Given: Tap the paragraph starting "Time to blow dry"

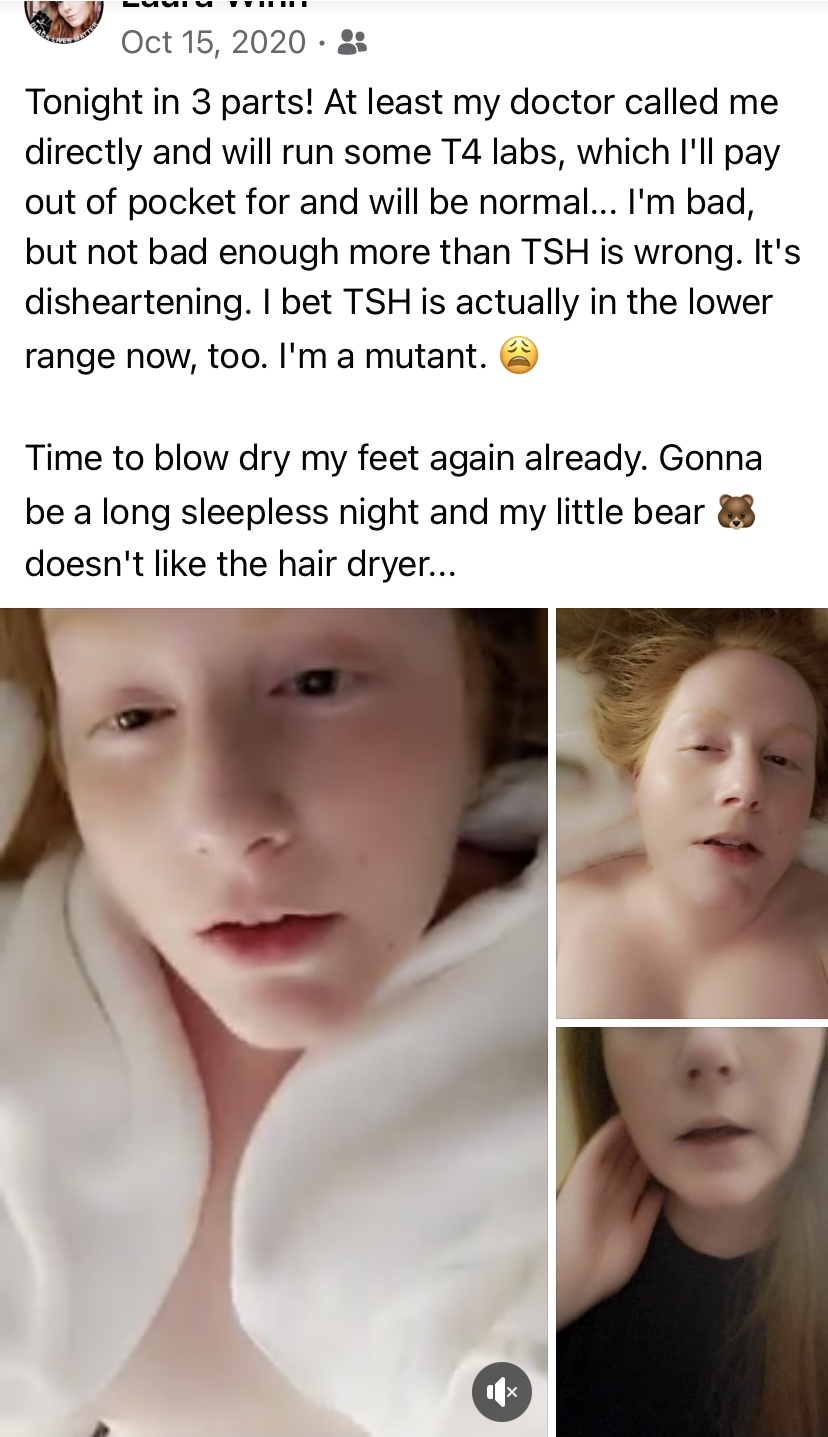Looking at the screenshot, I should tap(393, 511).
